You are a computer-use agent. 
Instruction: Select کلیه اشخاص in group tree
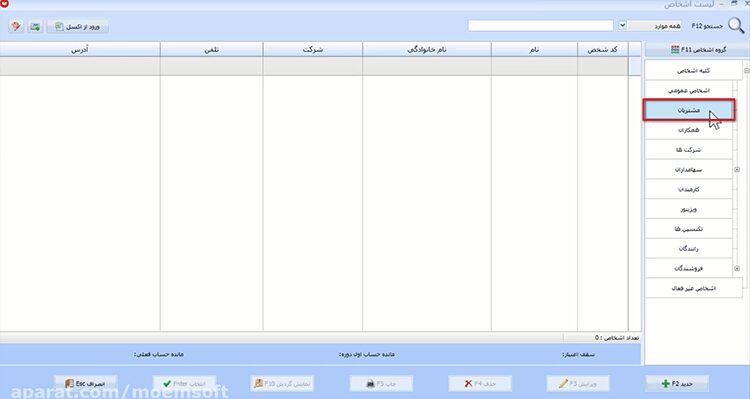694,70
